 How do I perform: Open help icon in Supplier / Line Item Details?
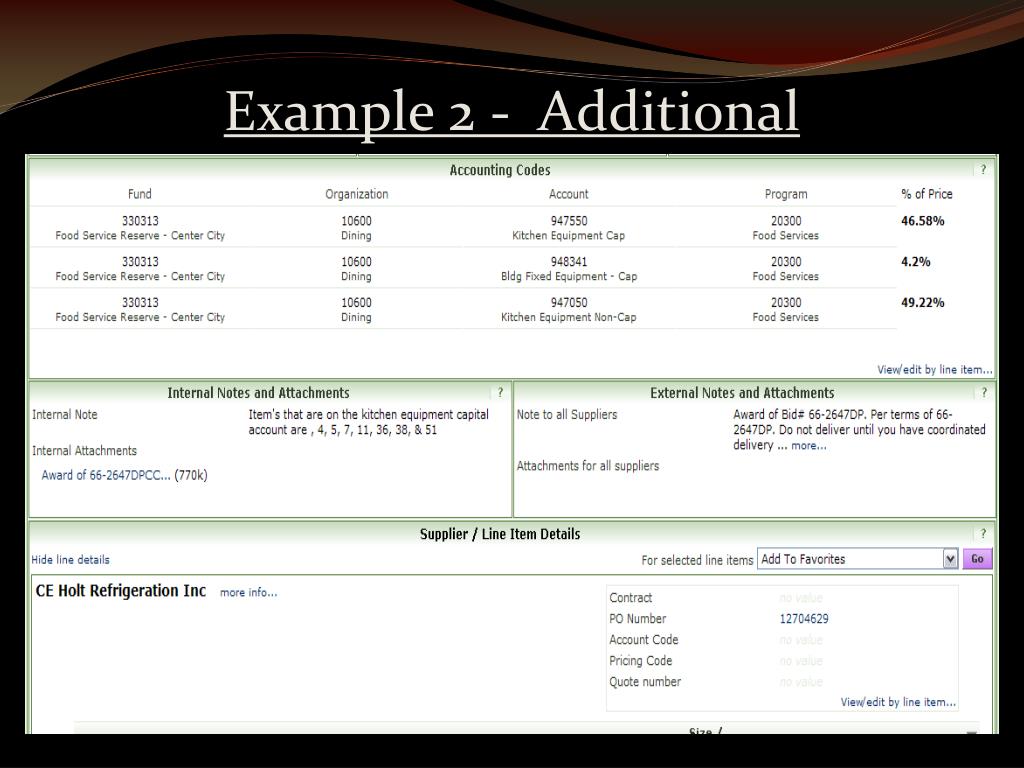[983, 534]
